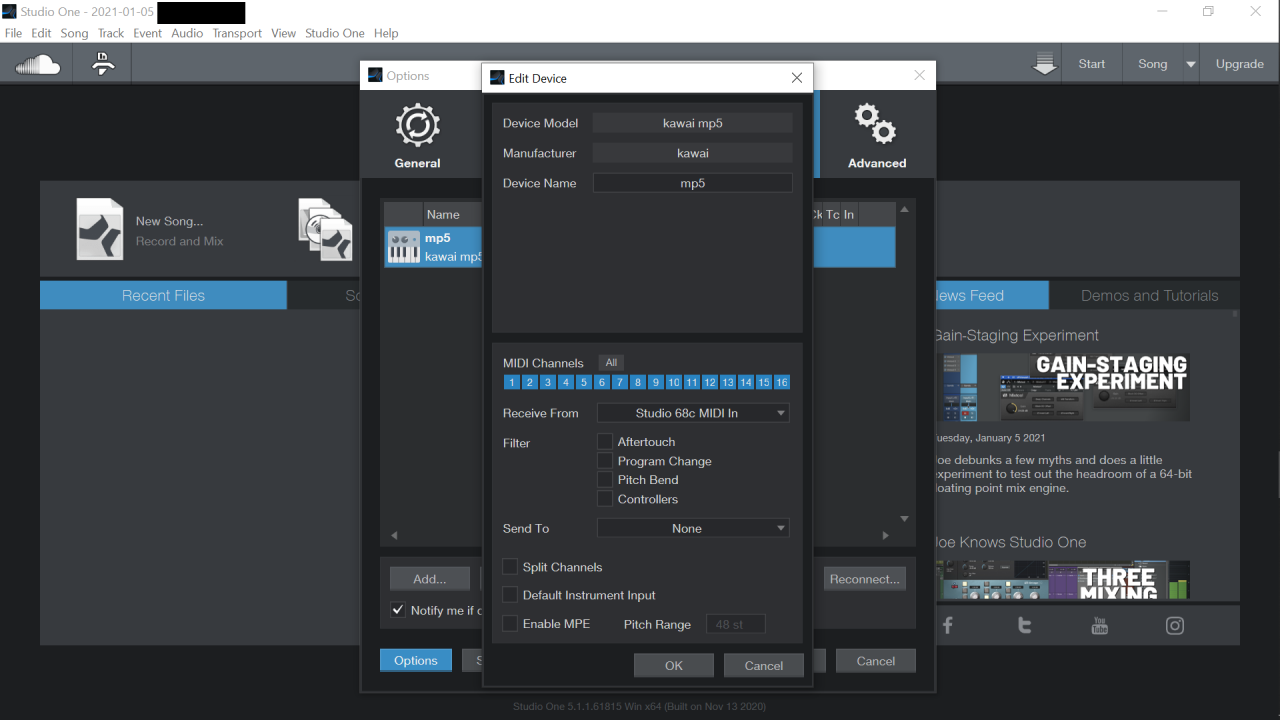Open the Studio One menu
Viewport: 1280px width, 720px height.
tap(335, 33)
